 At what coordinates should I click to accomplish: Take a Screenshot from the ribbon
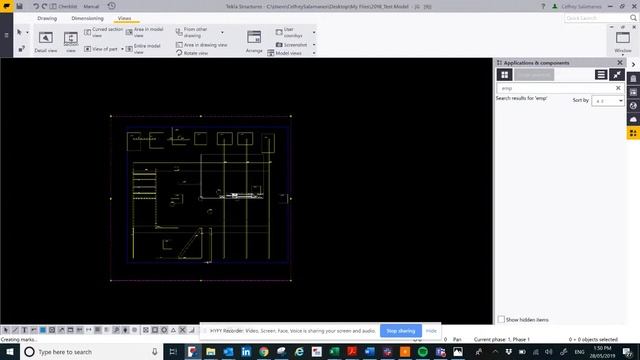(291, 45)
